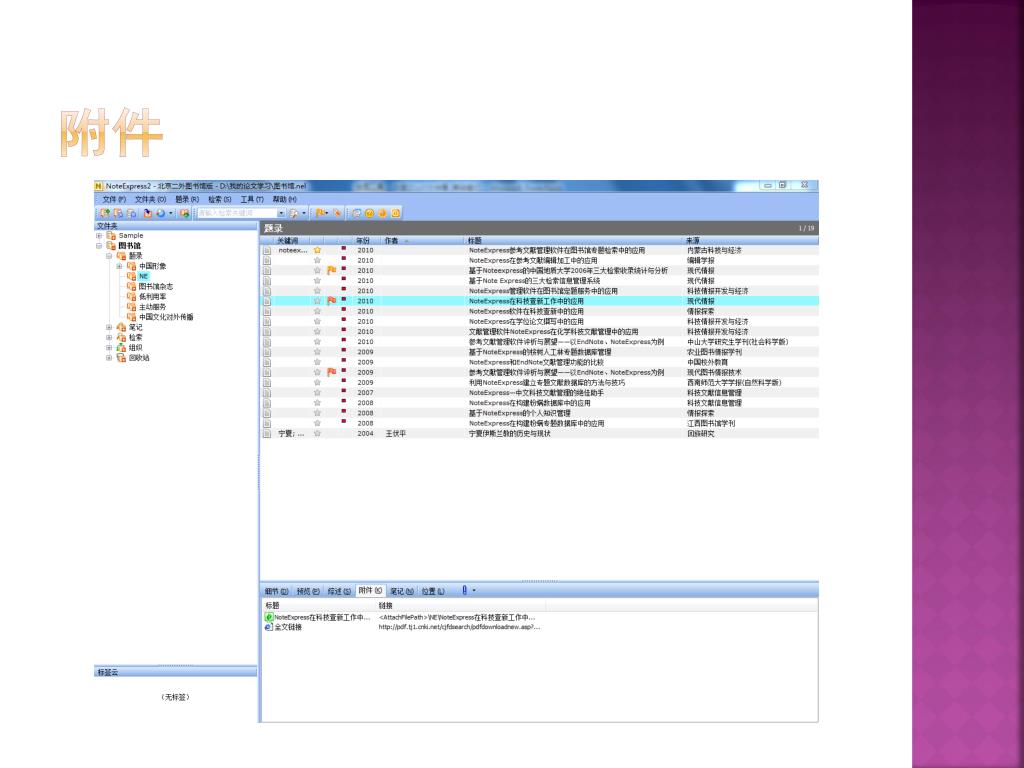Click the flag on the 现代图书情报技术 row
The image size is (1024, 768).
click(x=332, y=372)
